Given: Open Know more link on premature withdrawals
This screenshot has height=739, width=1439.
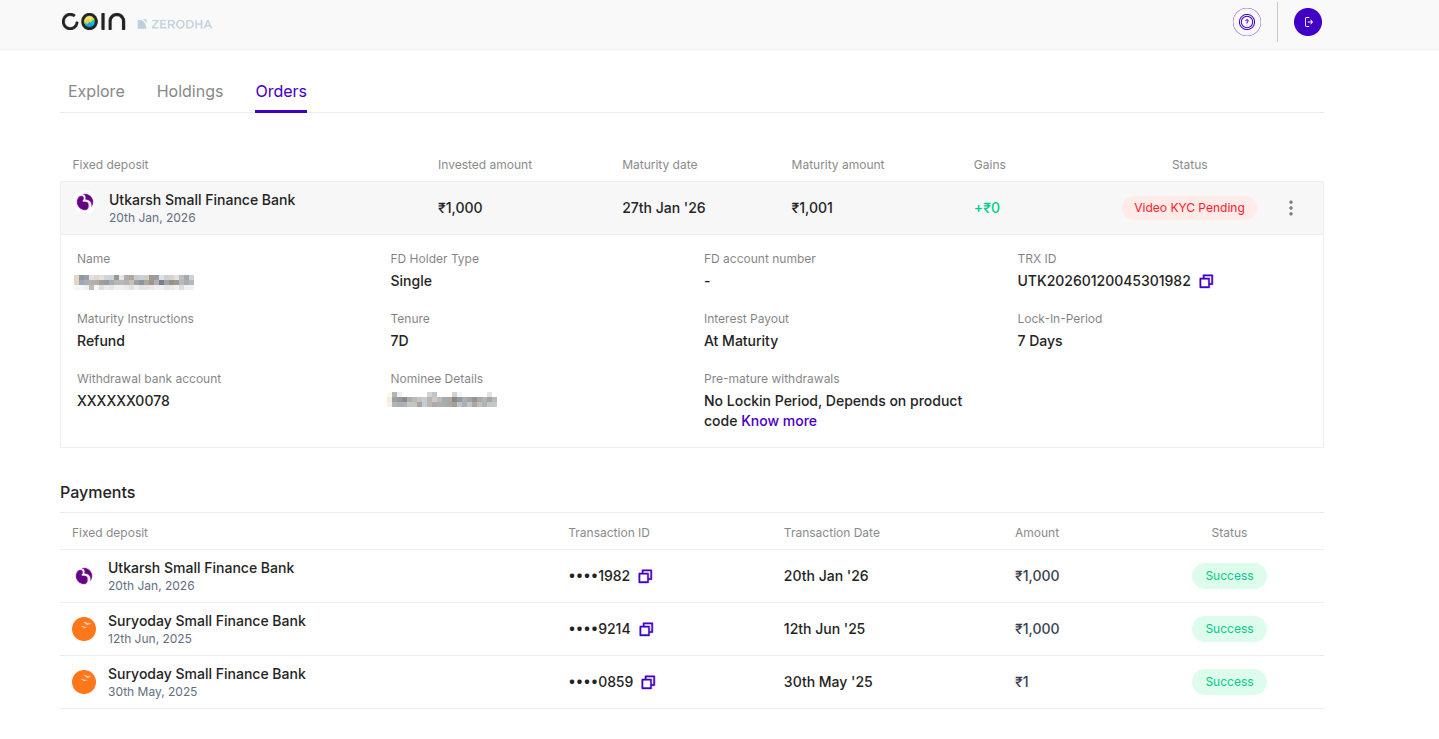Looking at the screenshot, I should click(778, 421).
